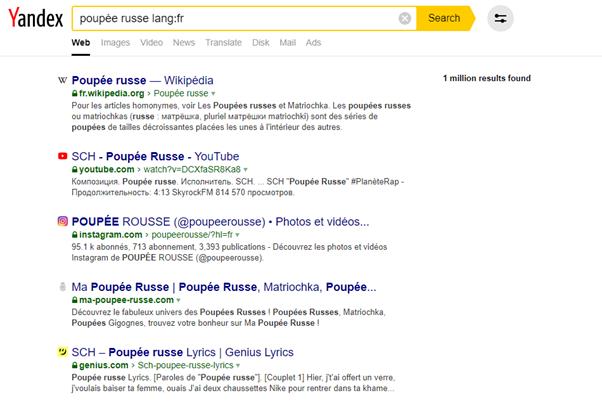The width and height of the screenshot is (602, 412).
Task: Click snippet text 'Découvrez le fabuleux univers'
Action: (129, 312)
